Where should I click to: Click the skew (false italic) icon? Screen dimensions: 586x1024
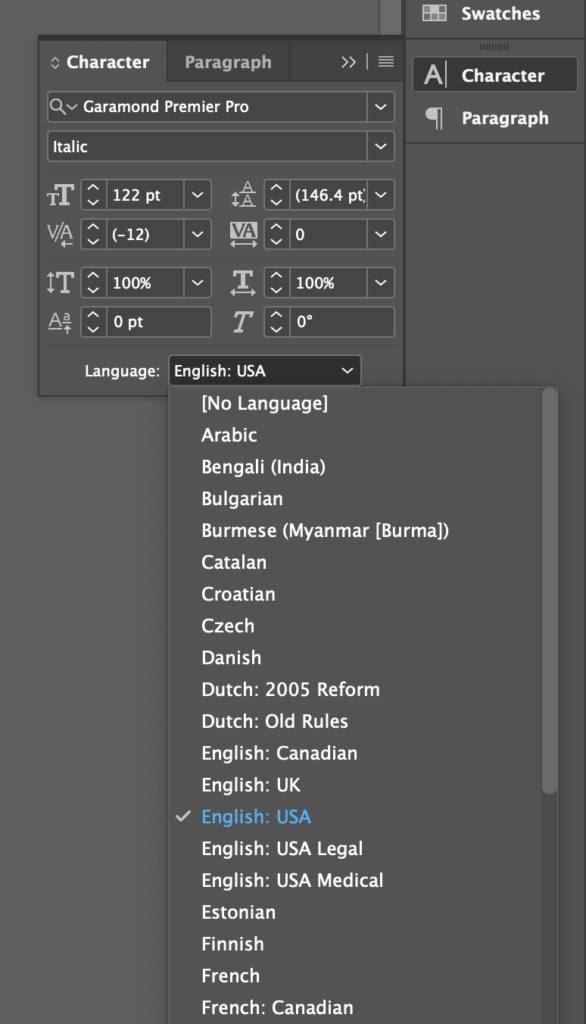coord(243,322)
